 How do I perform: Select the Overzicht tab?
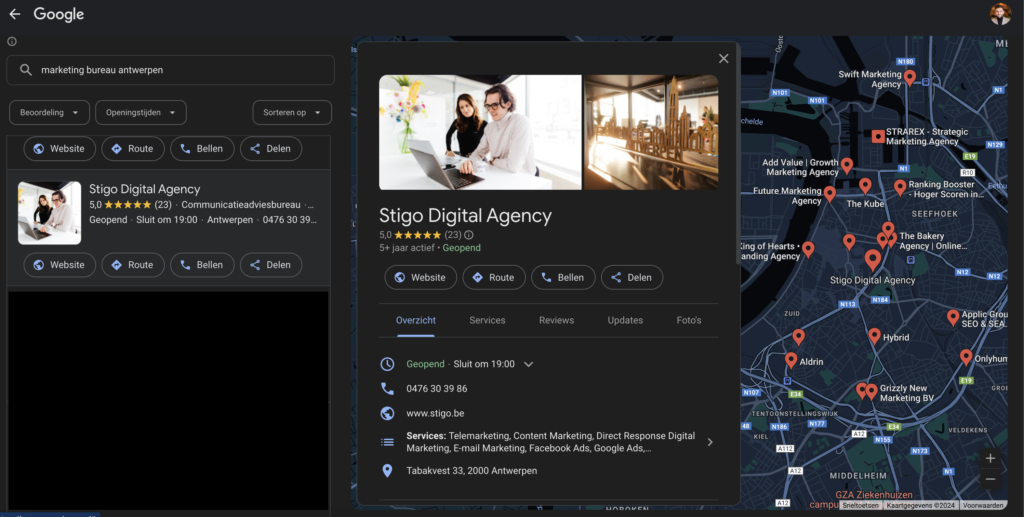click(x=416, y=321)
